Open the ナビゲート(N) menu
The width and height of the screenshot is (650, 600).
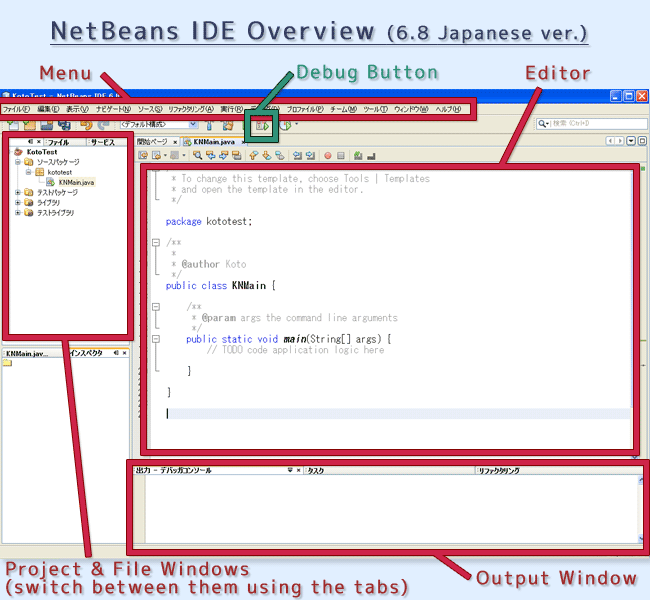coord(113,109)
